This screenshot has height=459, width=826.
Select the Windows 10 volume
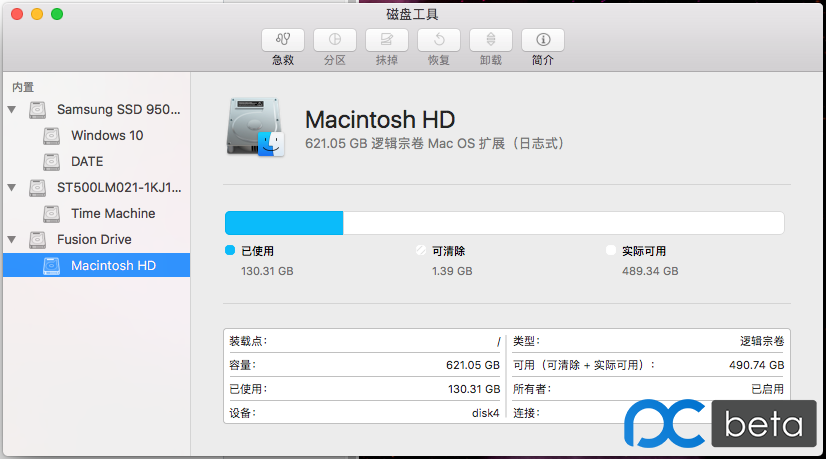[x=96, y=135]
